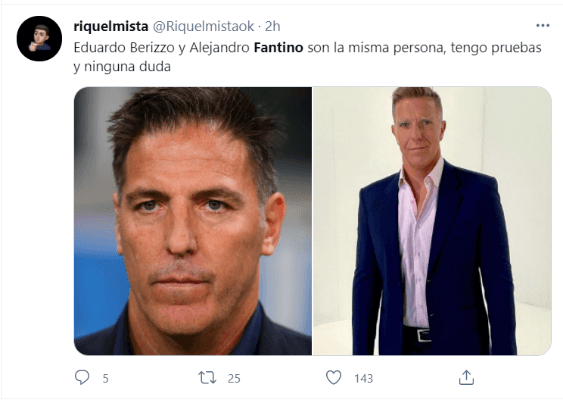Viewport: 563px width, 400px height.
Task: Open the @Riquelmistaok handle link
Action: (x=204, y=26)
